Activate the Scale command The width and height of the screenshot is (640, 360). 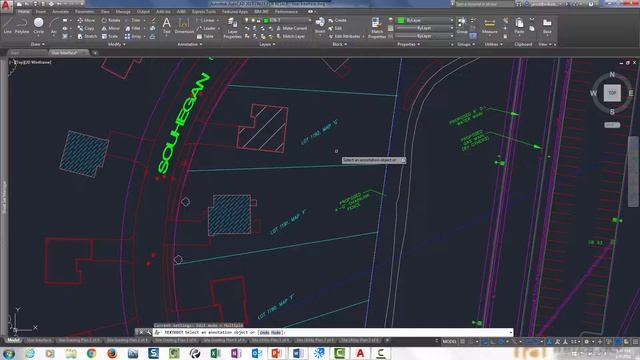coord(110,36)
